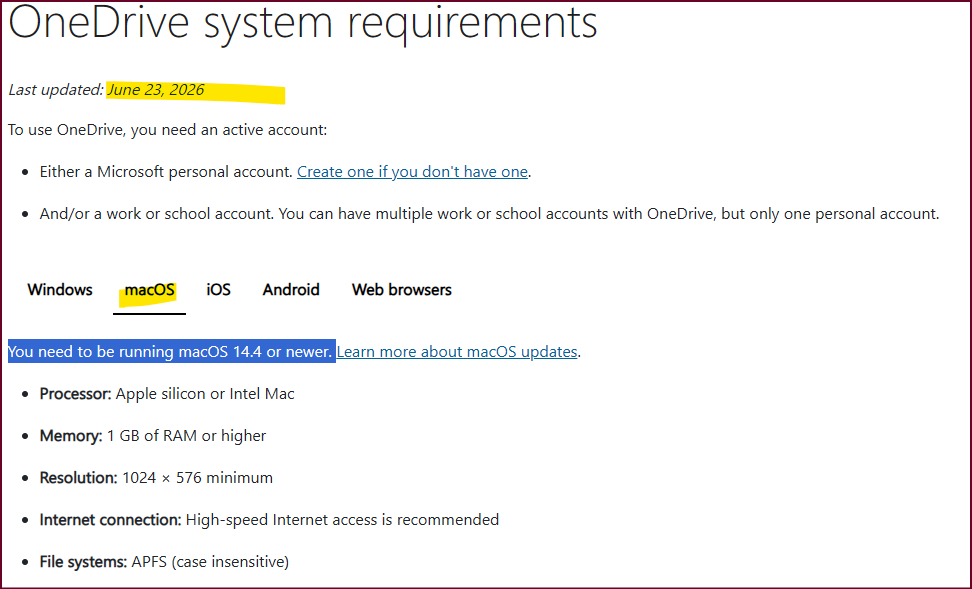Click the selected 'You need to be running macOS 14.4' sentence
This screenshot has width=972, height=589.
click(x=170, y=352)
